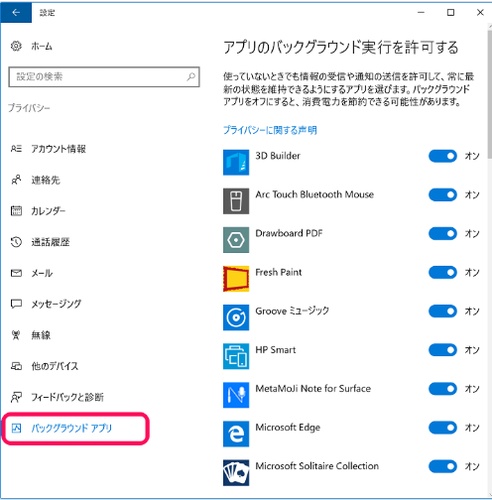Click the Microsoft Solitaire Collection cards icon
This screenshot has height=500, width=492.
tap(236, 473)
